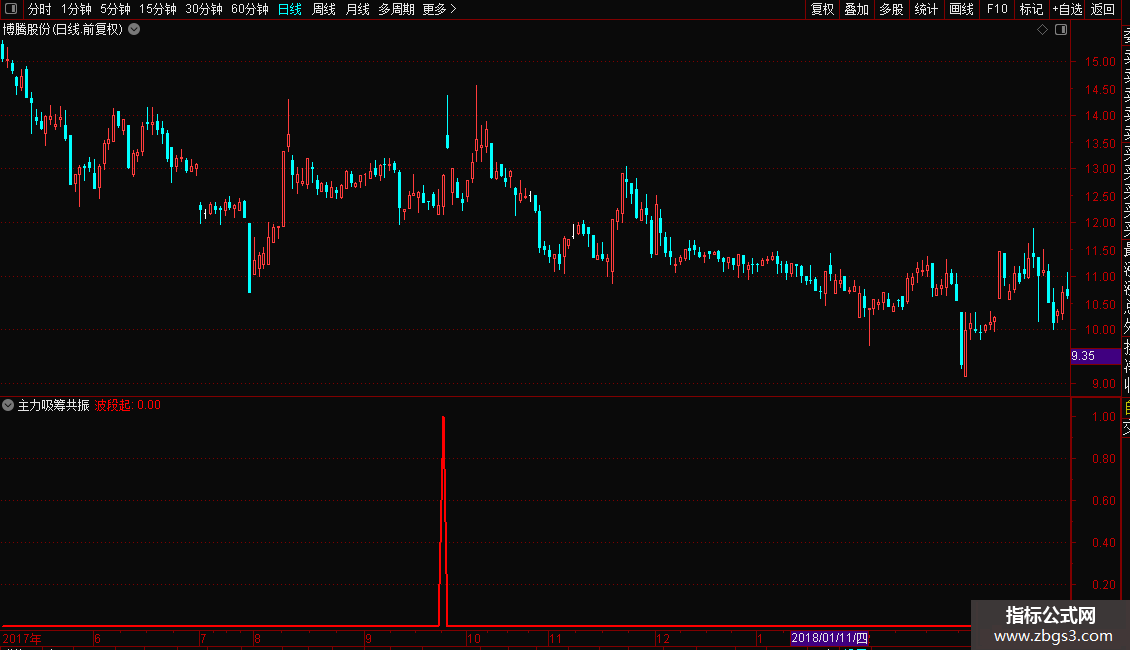This screenshot has width=1130, height=650.
Task: Open the 多股 multi-stock view
Action: click(891, 9)
